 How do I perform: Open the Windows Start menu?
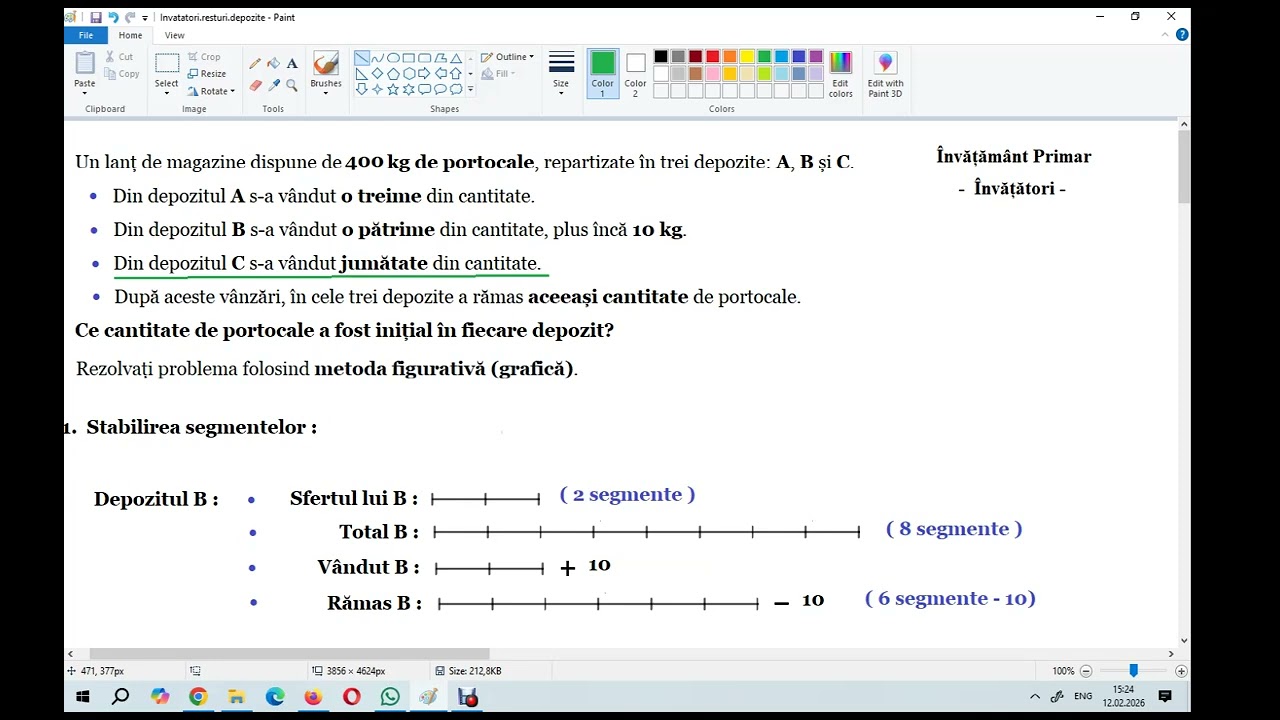pos(83,696)
